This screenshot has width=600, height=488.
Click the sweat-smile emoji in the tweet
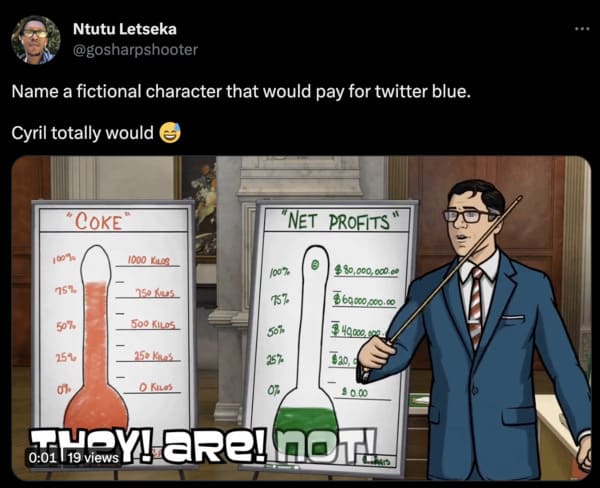pyautogui.click(x=170, y=133)
